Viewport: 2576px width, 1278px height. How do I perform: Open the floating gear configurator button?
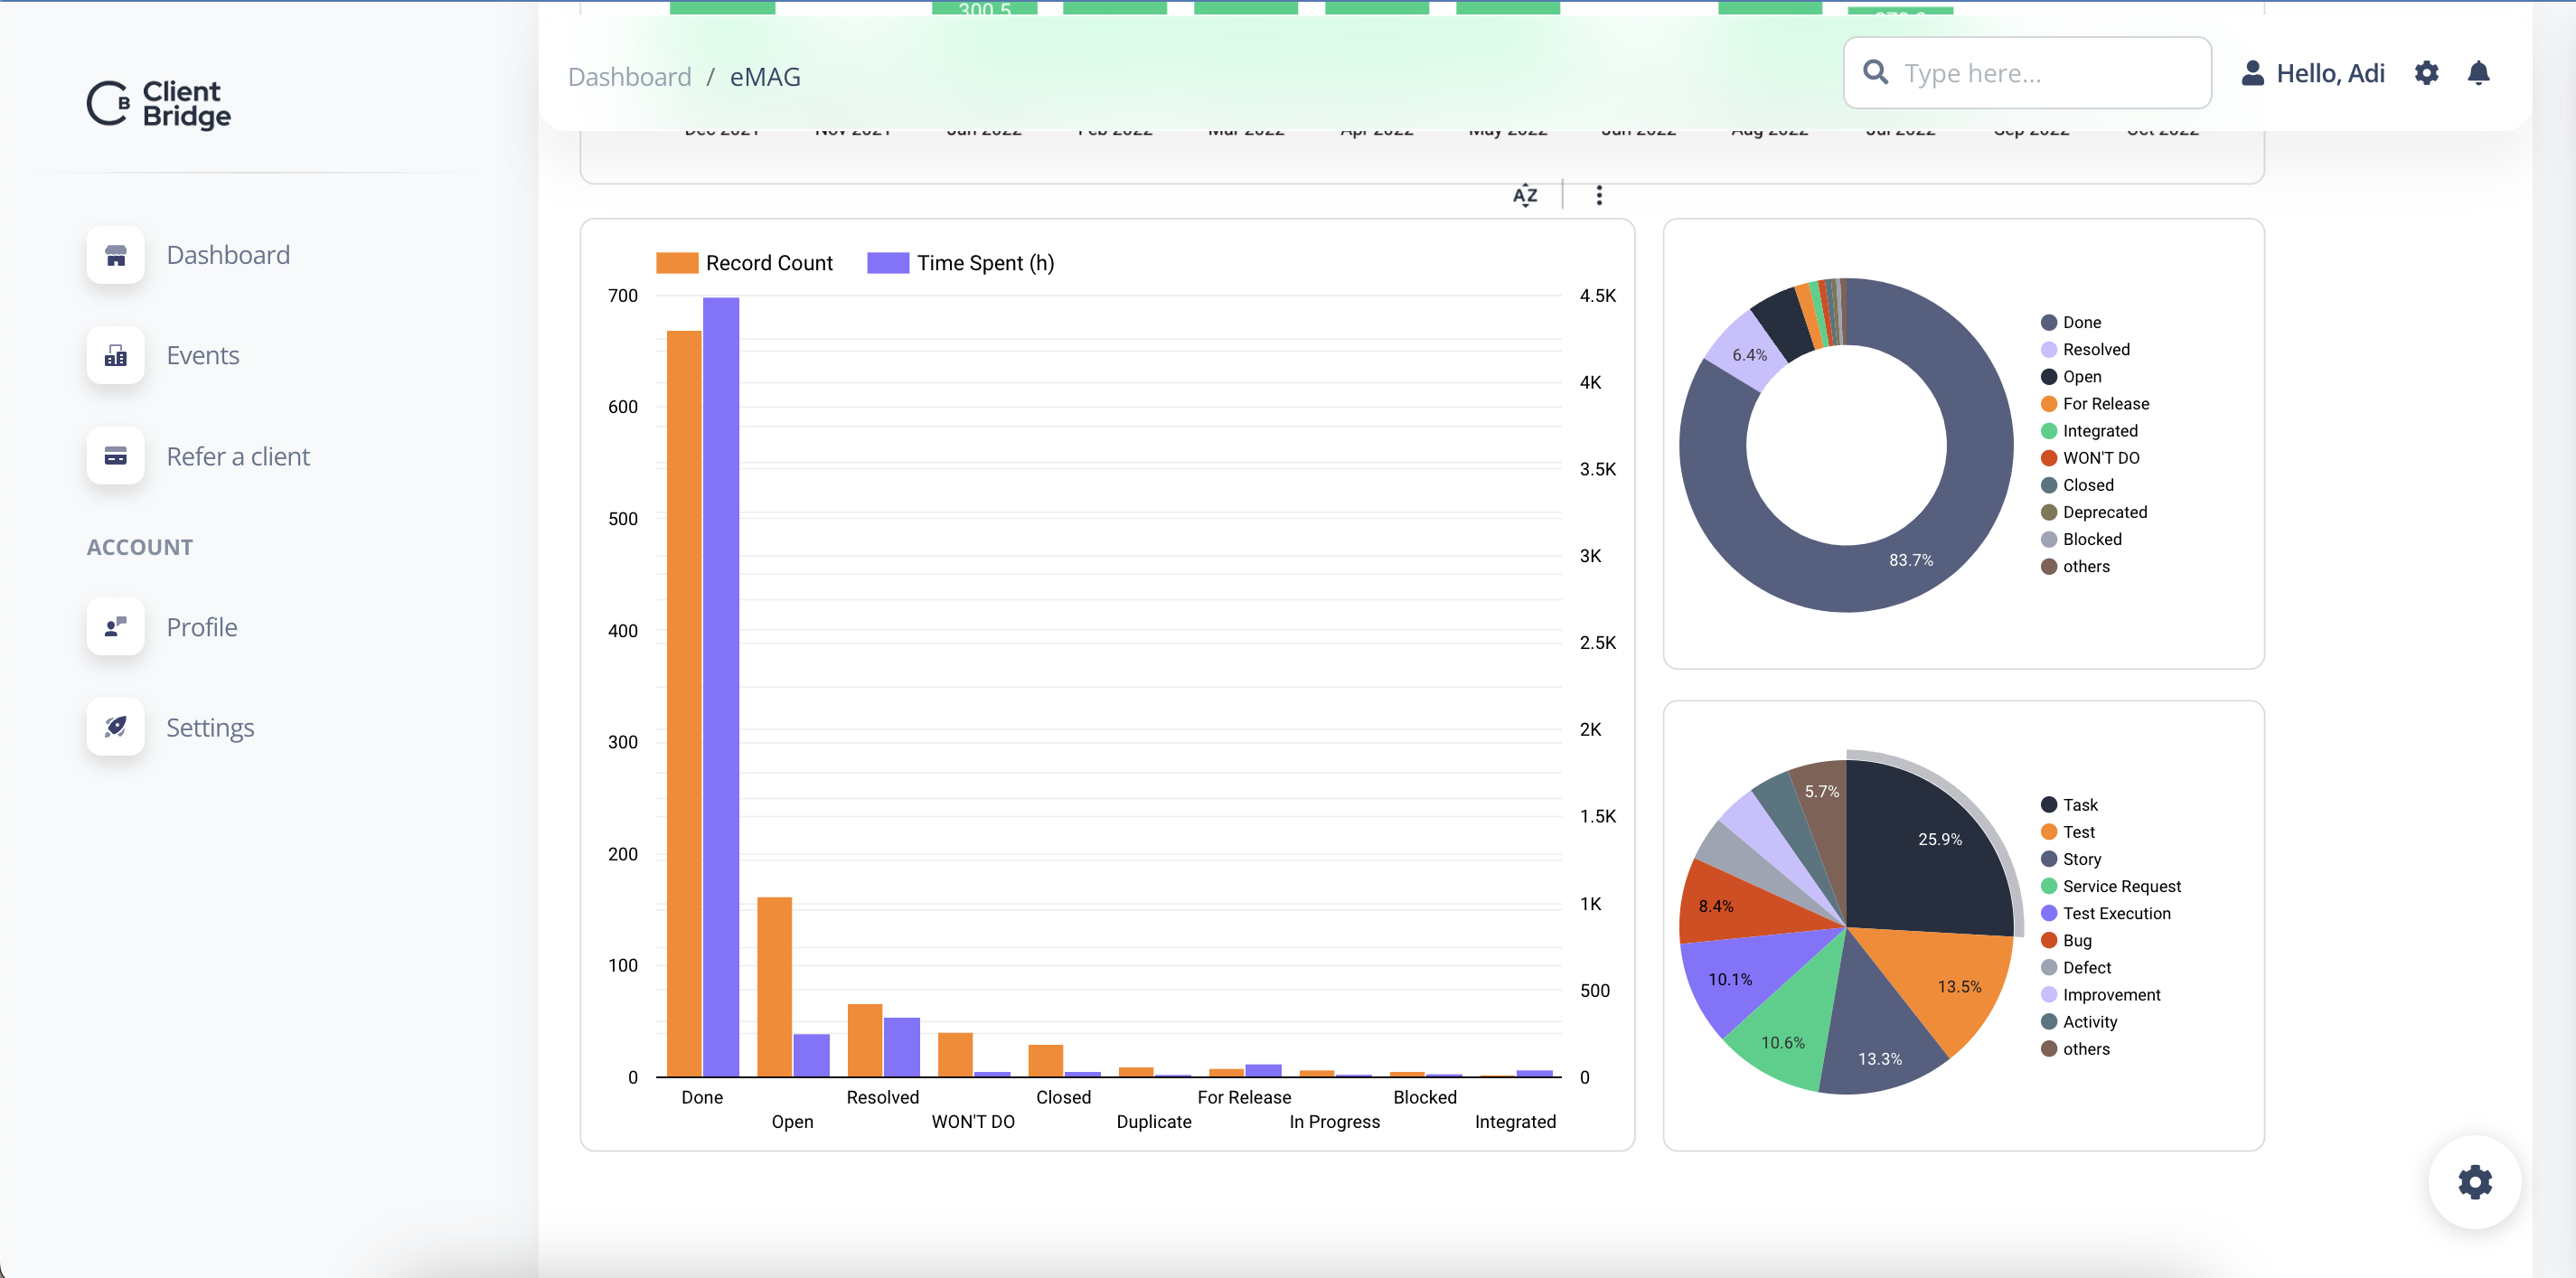[x=2474, y=1181]
